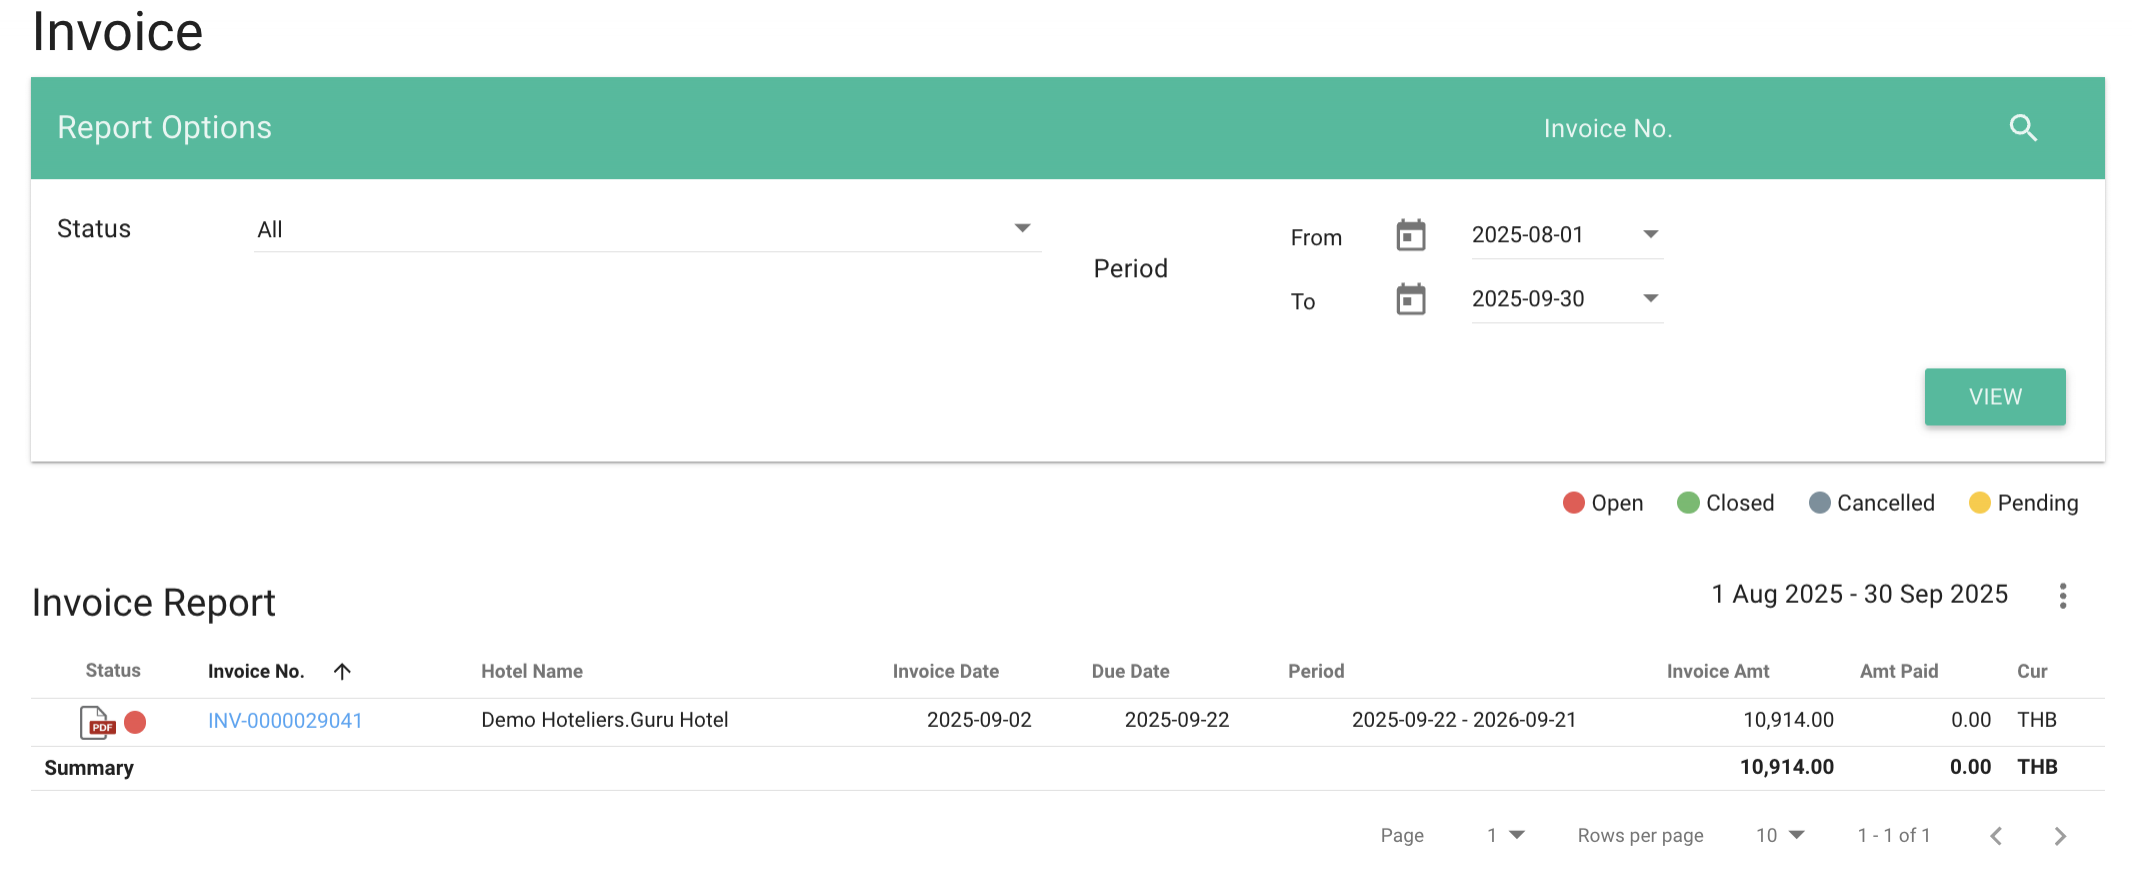The height and width of the screenshot is (882, 2132).
Task: Open the Rows per page dropdown
Action: (1780, 835)
